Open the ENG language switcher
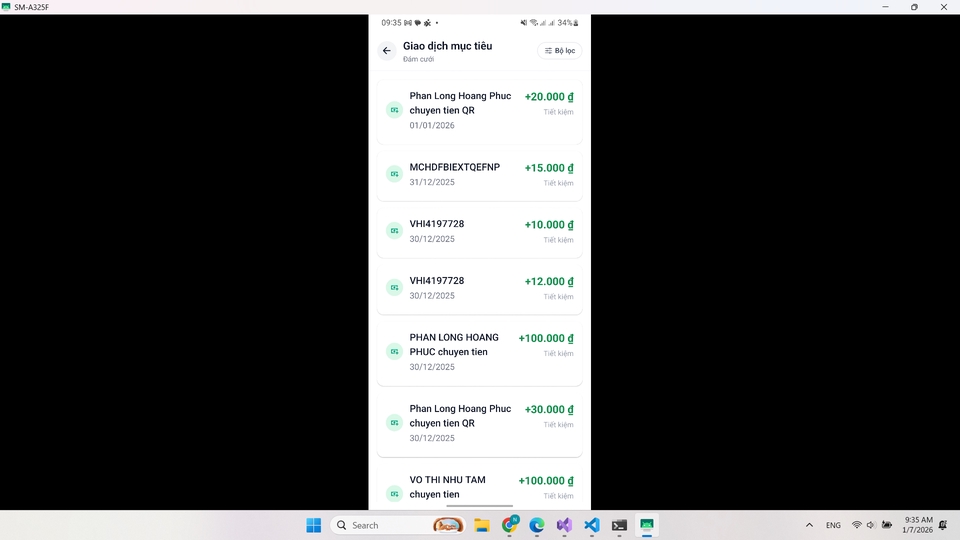Viewport: 960px width, 540px height. pyautogui.click(x=833, y=525)
